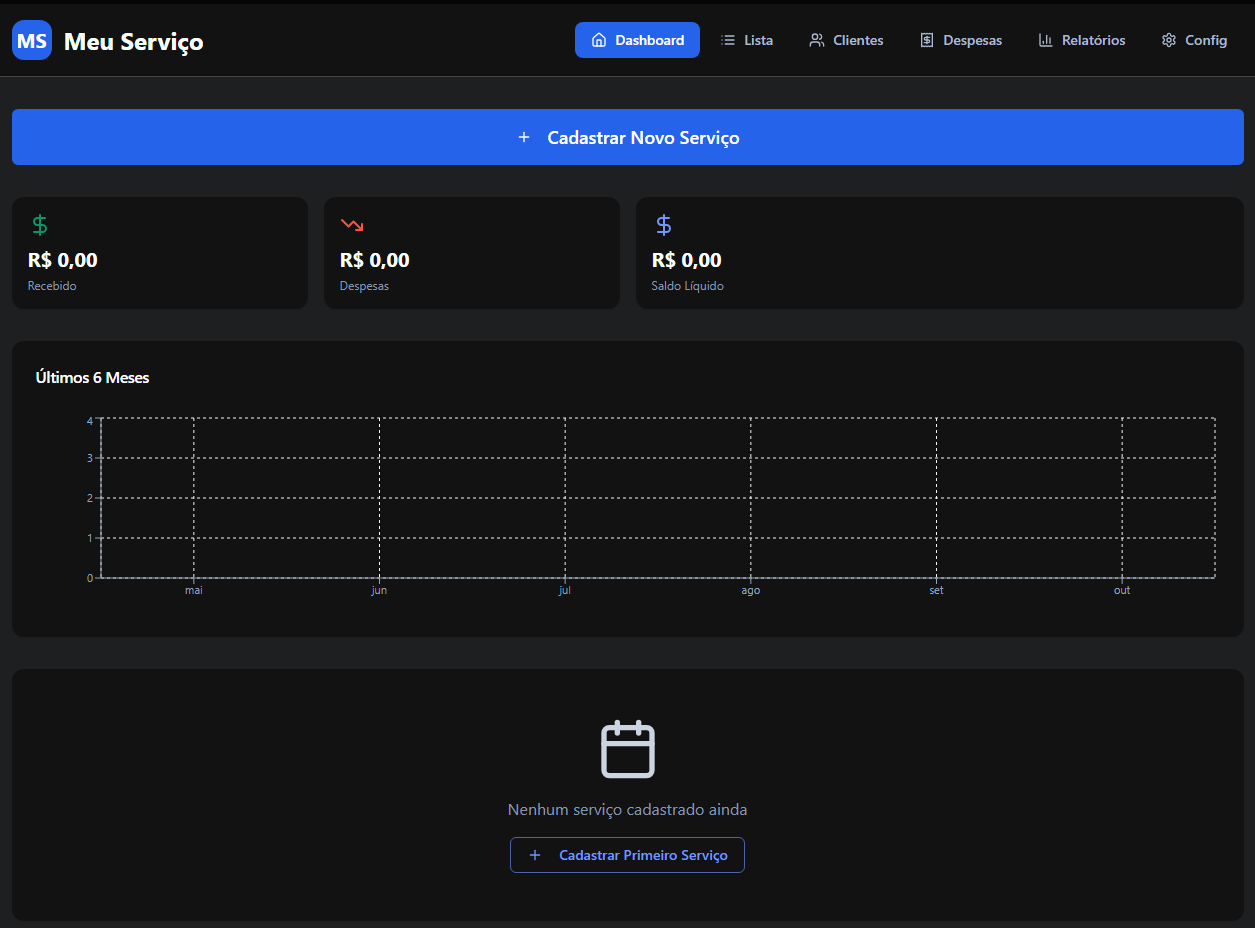Viewport: 1255px width, 928px height.
Task: Select the Saldo Líquido label
Action: (687, 286)
